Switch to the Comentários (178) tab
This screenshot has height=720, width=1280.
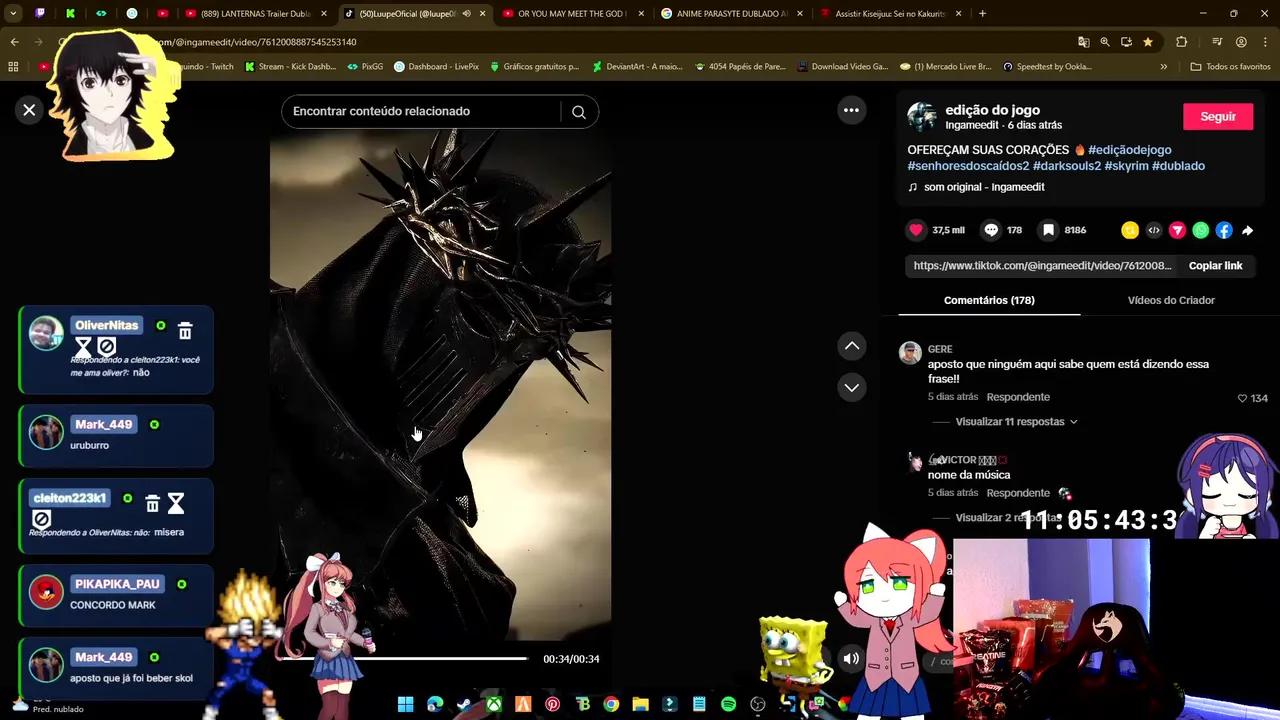[x=989, y=300]
